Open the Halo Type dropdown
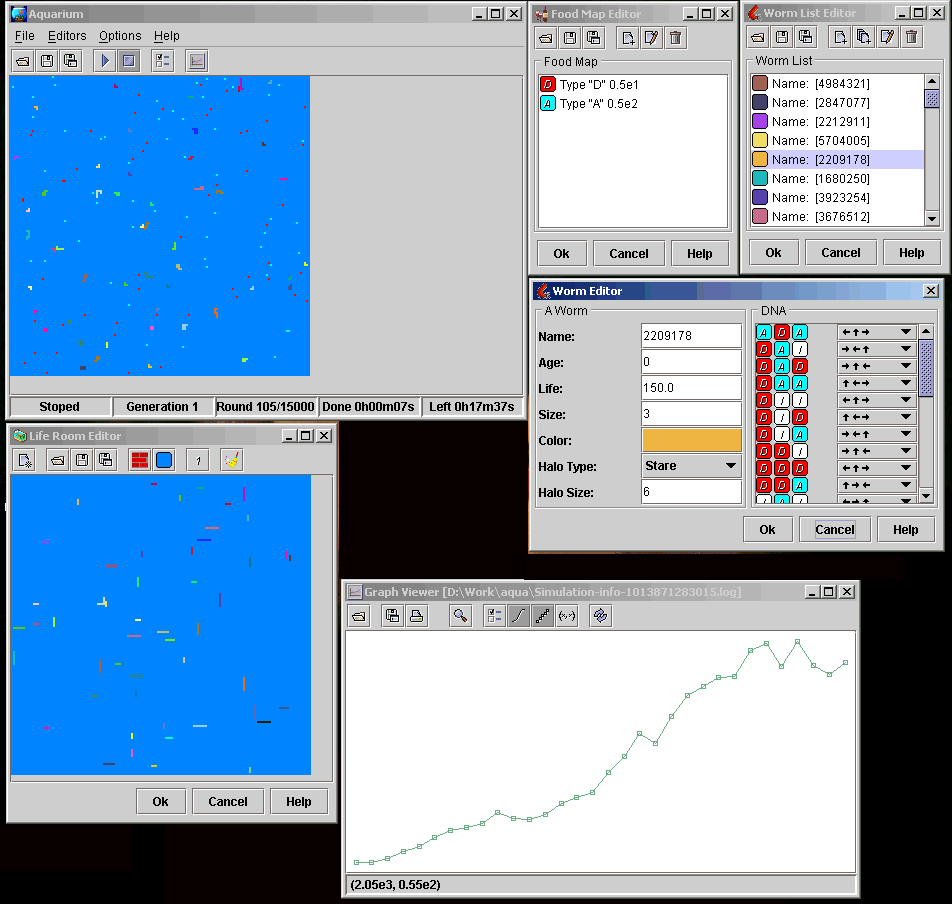This screenshot has height=904, width=952. pos(691,466)
